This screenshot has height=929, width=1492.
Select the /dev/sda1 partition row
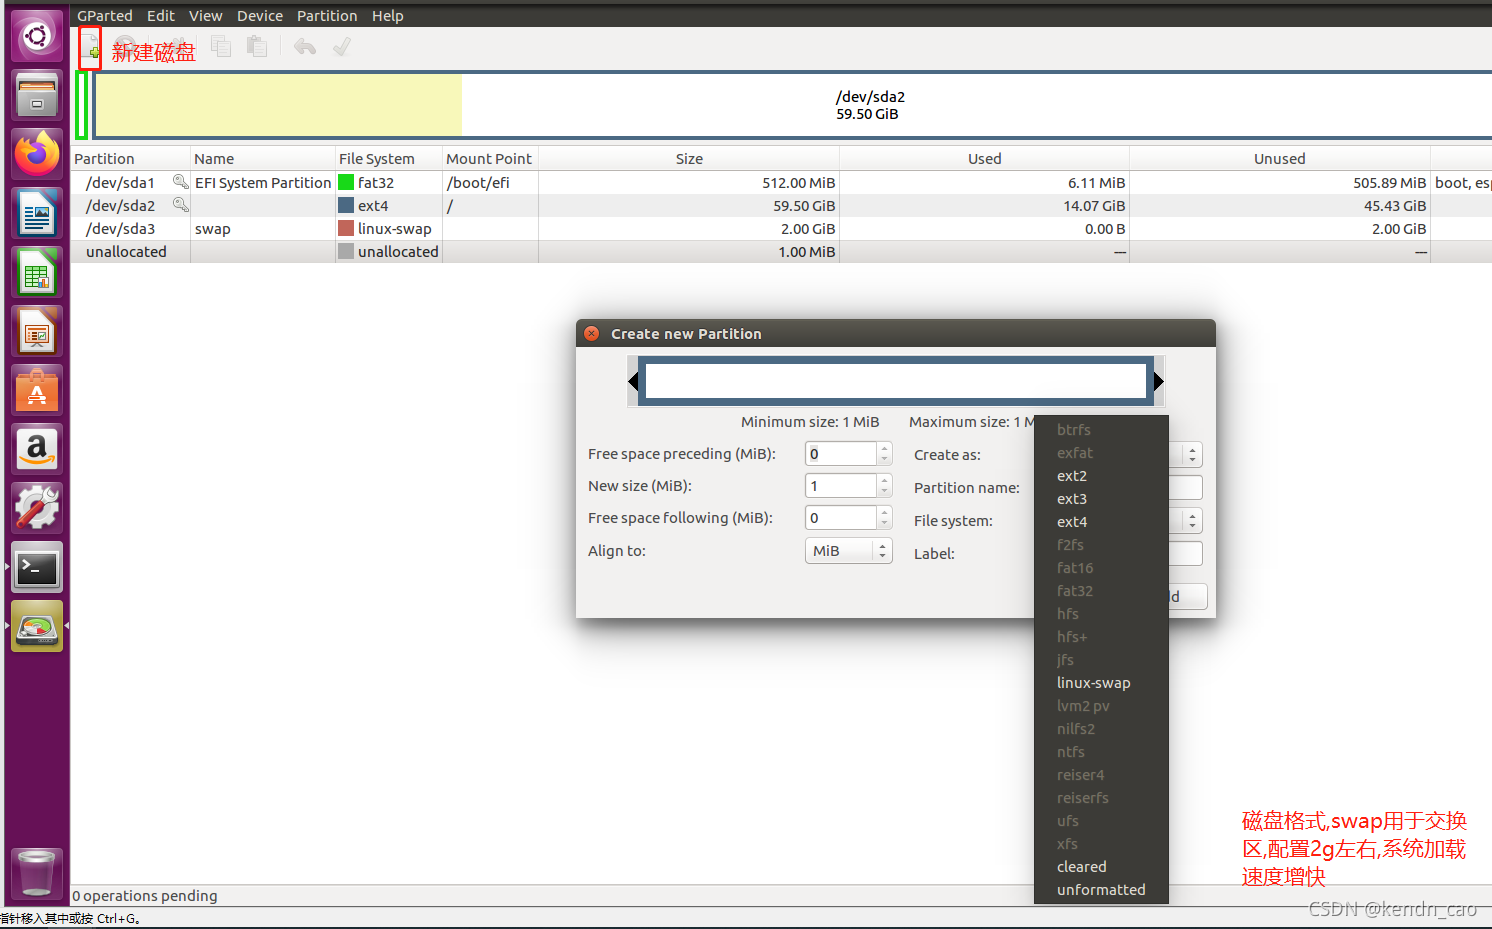pos(781,182)
